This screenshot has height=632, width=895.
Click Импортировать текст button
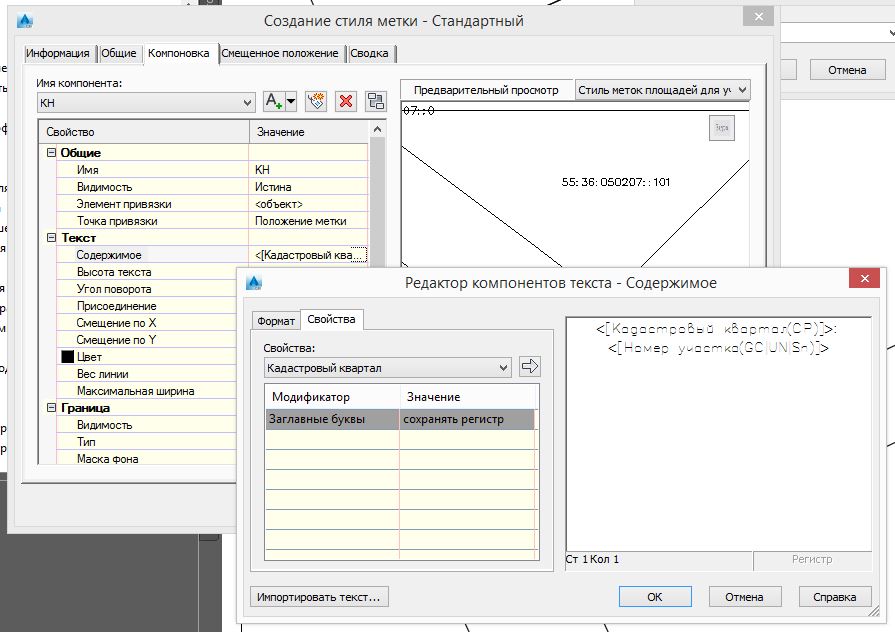pos(319,597)
